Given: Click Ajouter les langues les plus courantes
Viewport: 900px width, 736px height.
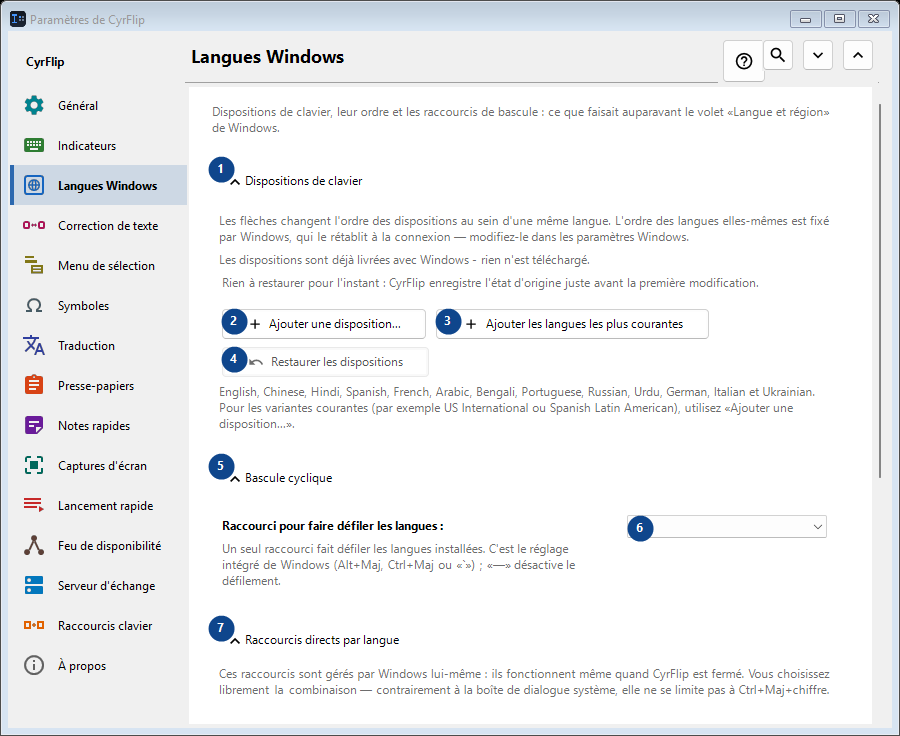Looking at the screenshot, I should coord(572,324).
